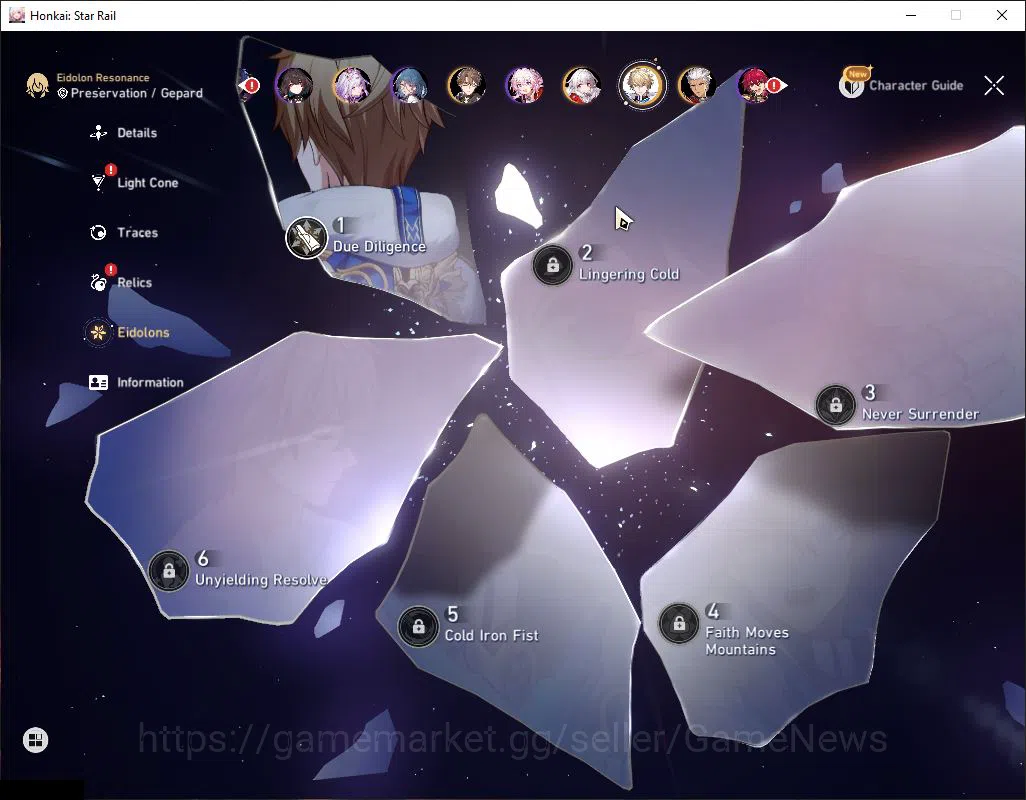Click the Preservation / Gepard label
The height and width of the screenshot is (800, 1026).
pyautogui.click(x=137, y=94)
